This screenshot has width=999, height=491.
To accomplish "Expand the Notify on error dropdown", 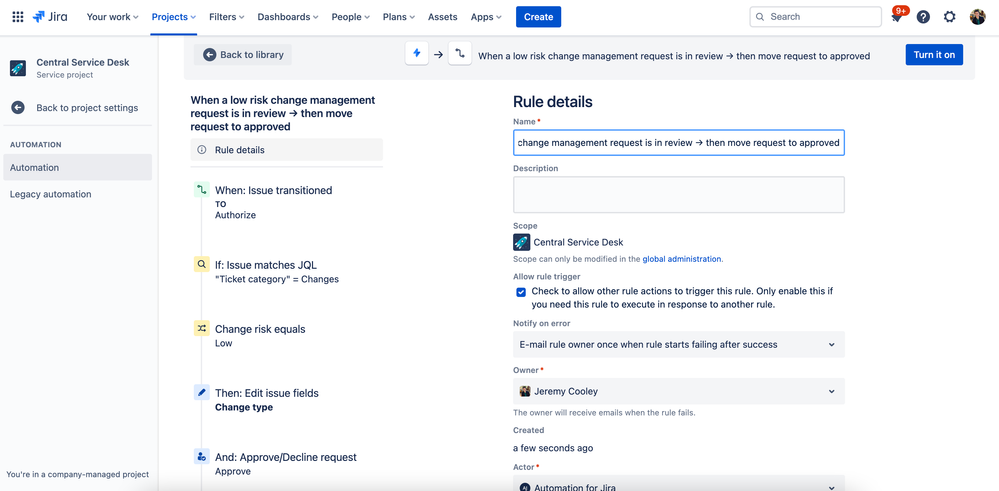I will [x=678, y=345].
